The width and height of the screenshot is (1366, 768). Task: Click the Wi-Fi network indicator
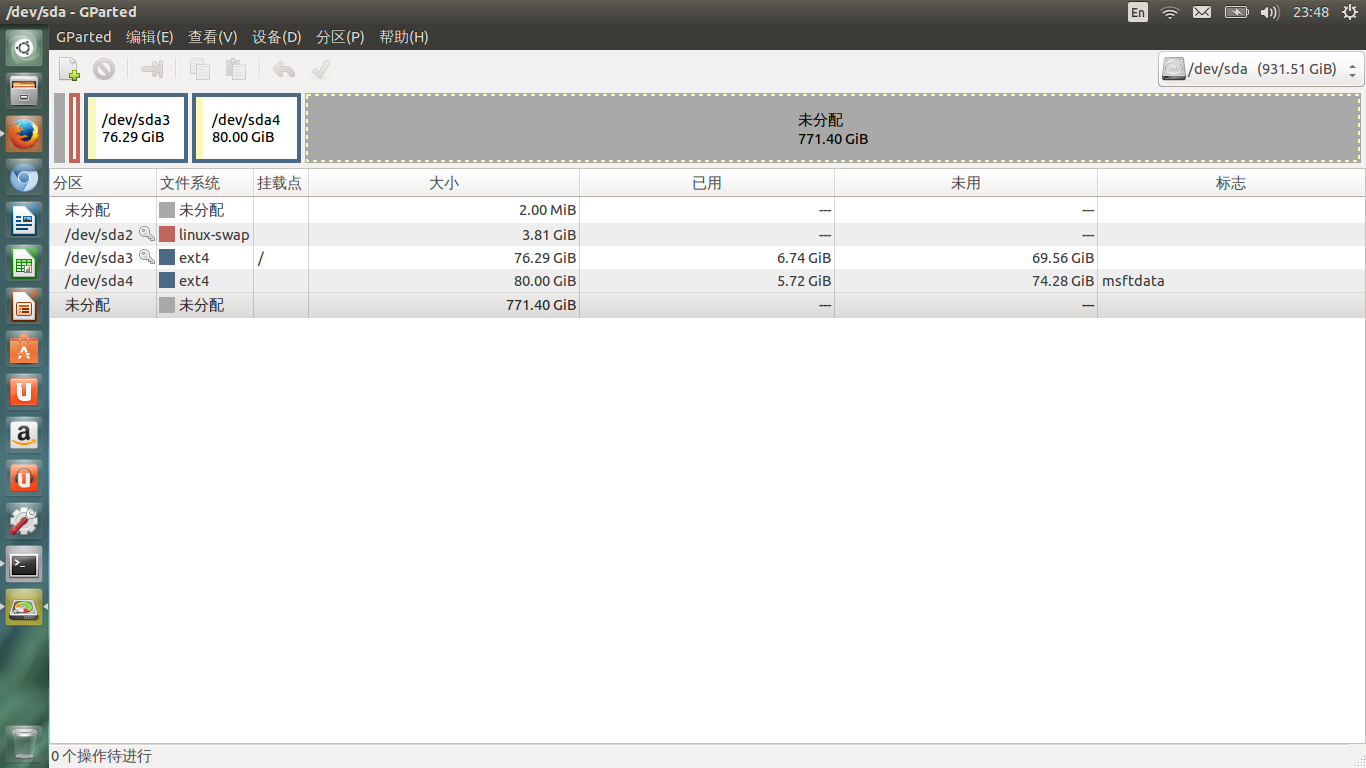click(x=1169, y=12)
